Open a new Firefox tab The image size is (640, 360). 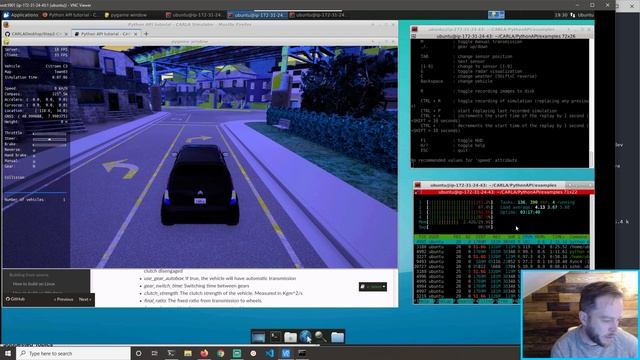pyautogui.click(x=146, y=34)
